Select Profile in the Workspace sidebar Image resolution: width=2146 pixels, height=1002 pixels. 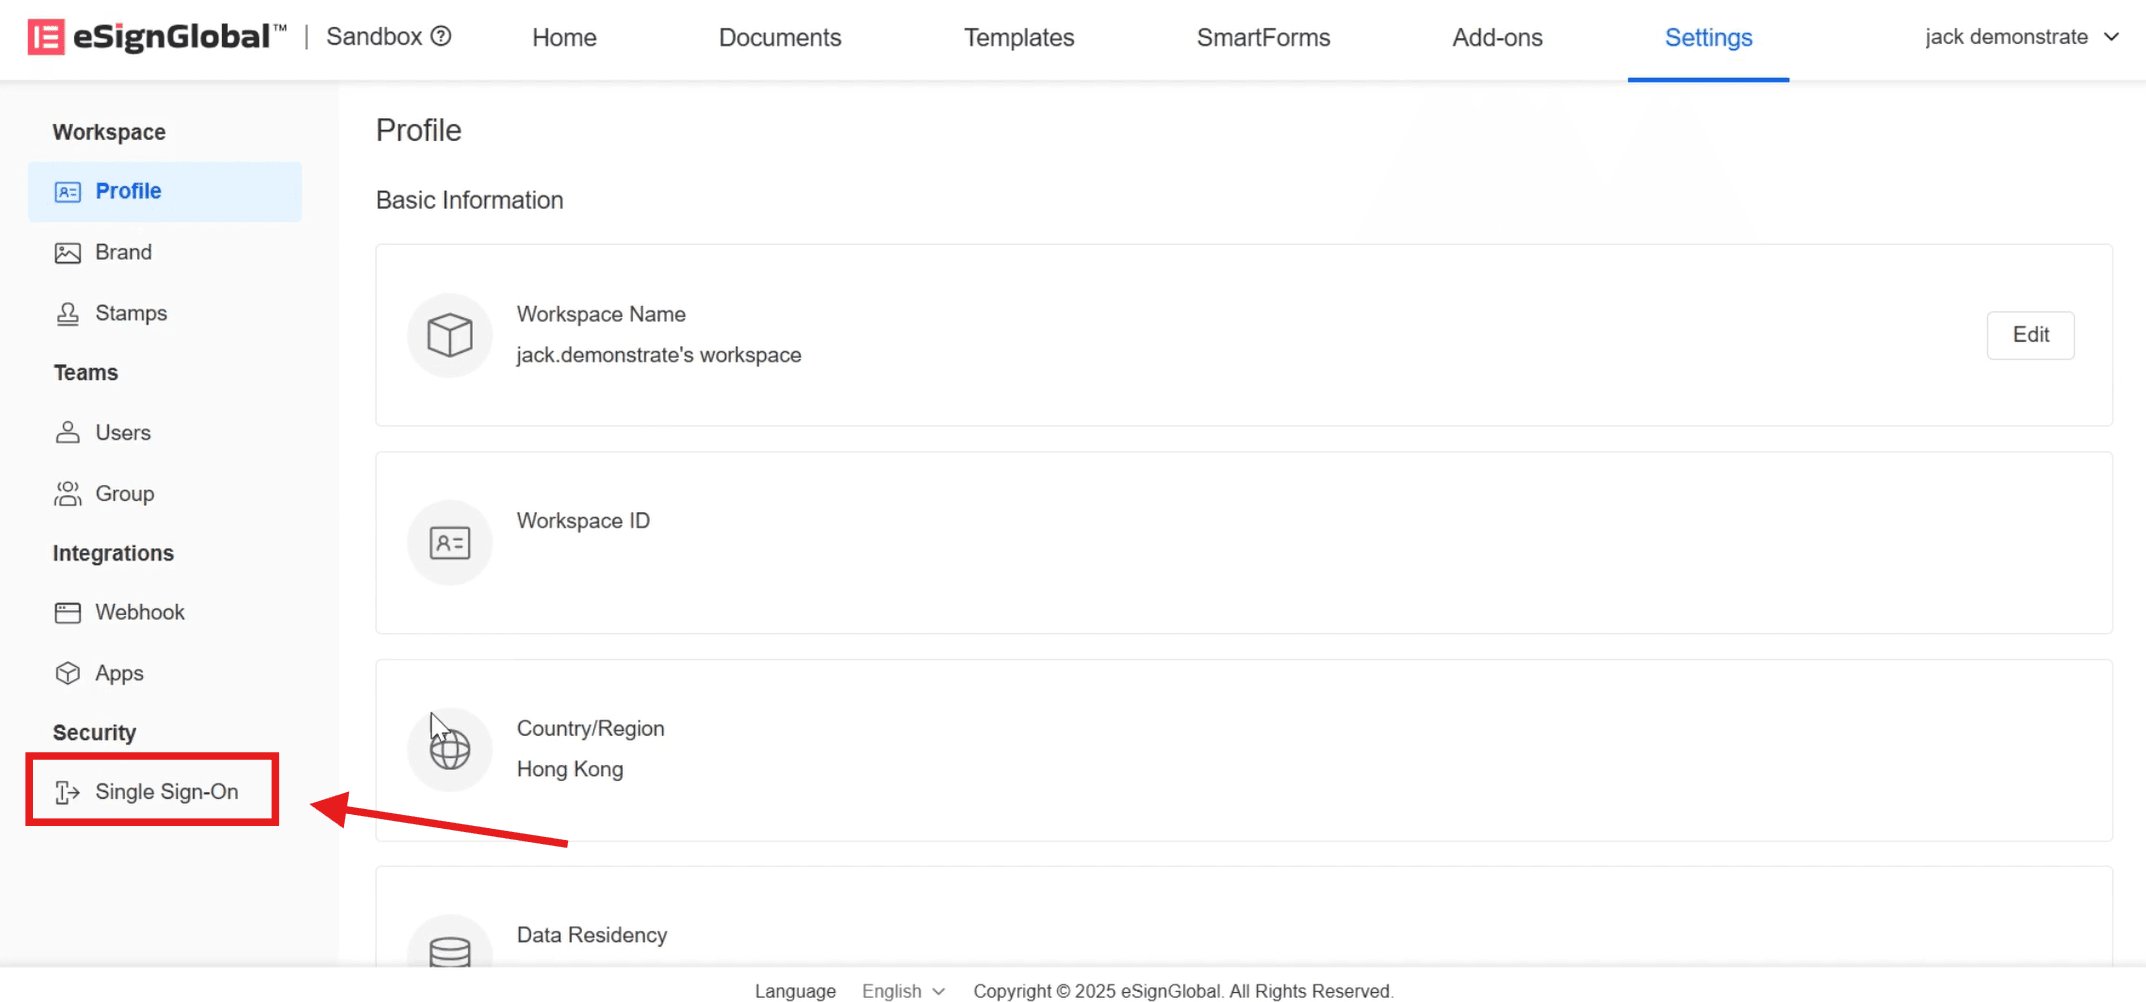[128, 191]
